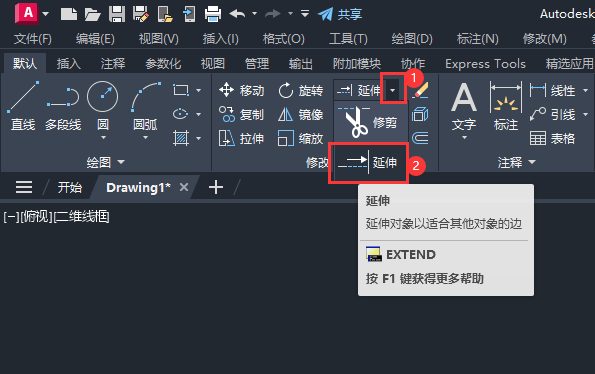This screenshot has height=374, width=595.
Task: Open the 文件(F) menu
Action: [33, 39]
